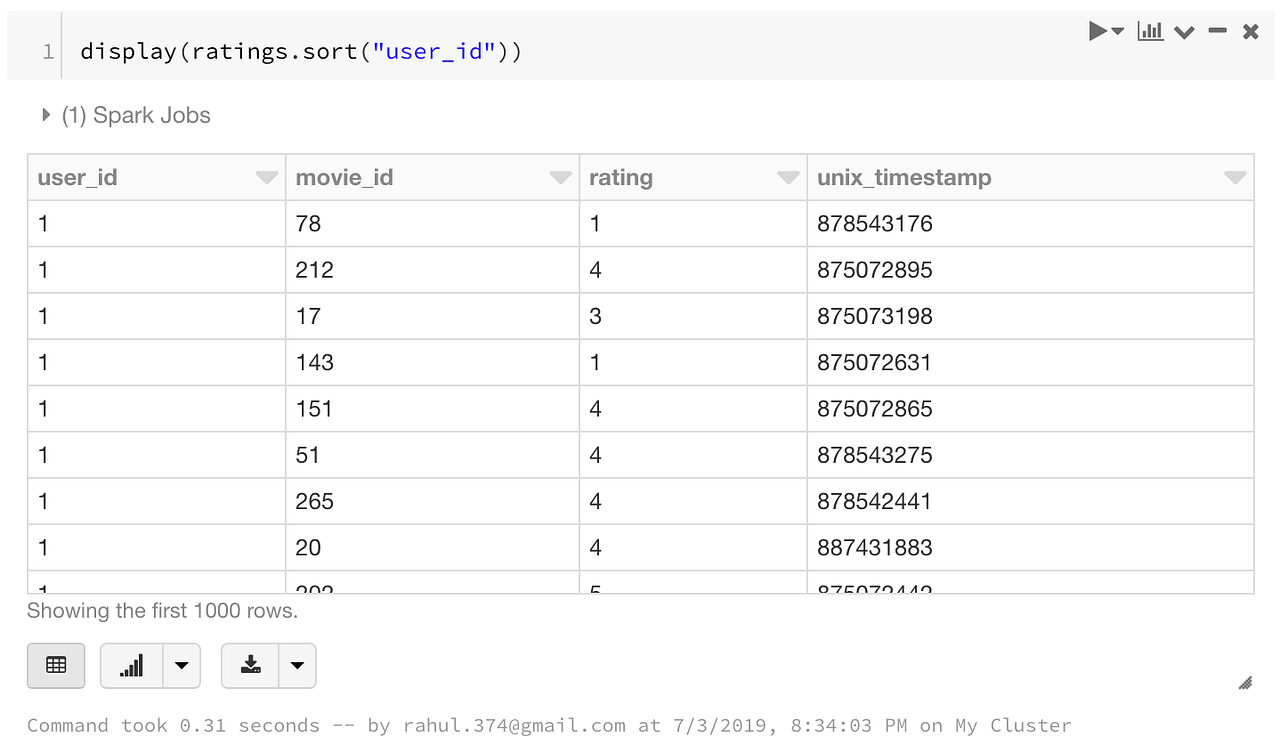Screen dimensions: 1280x753
Task: Delete the notebook cell
Action: coord(1250,31)
